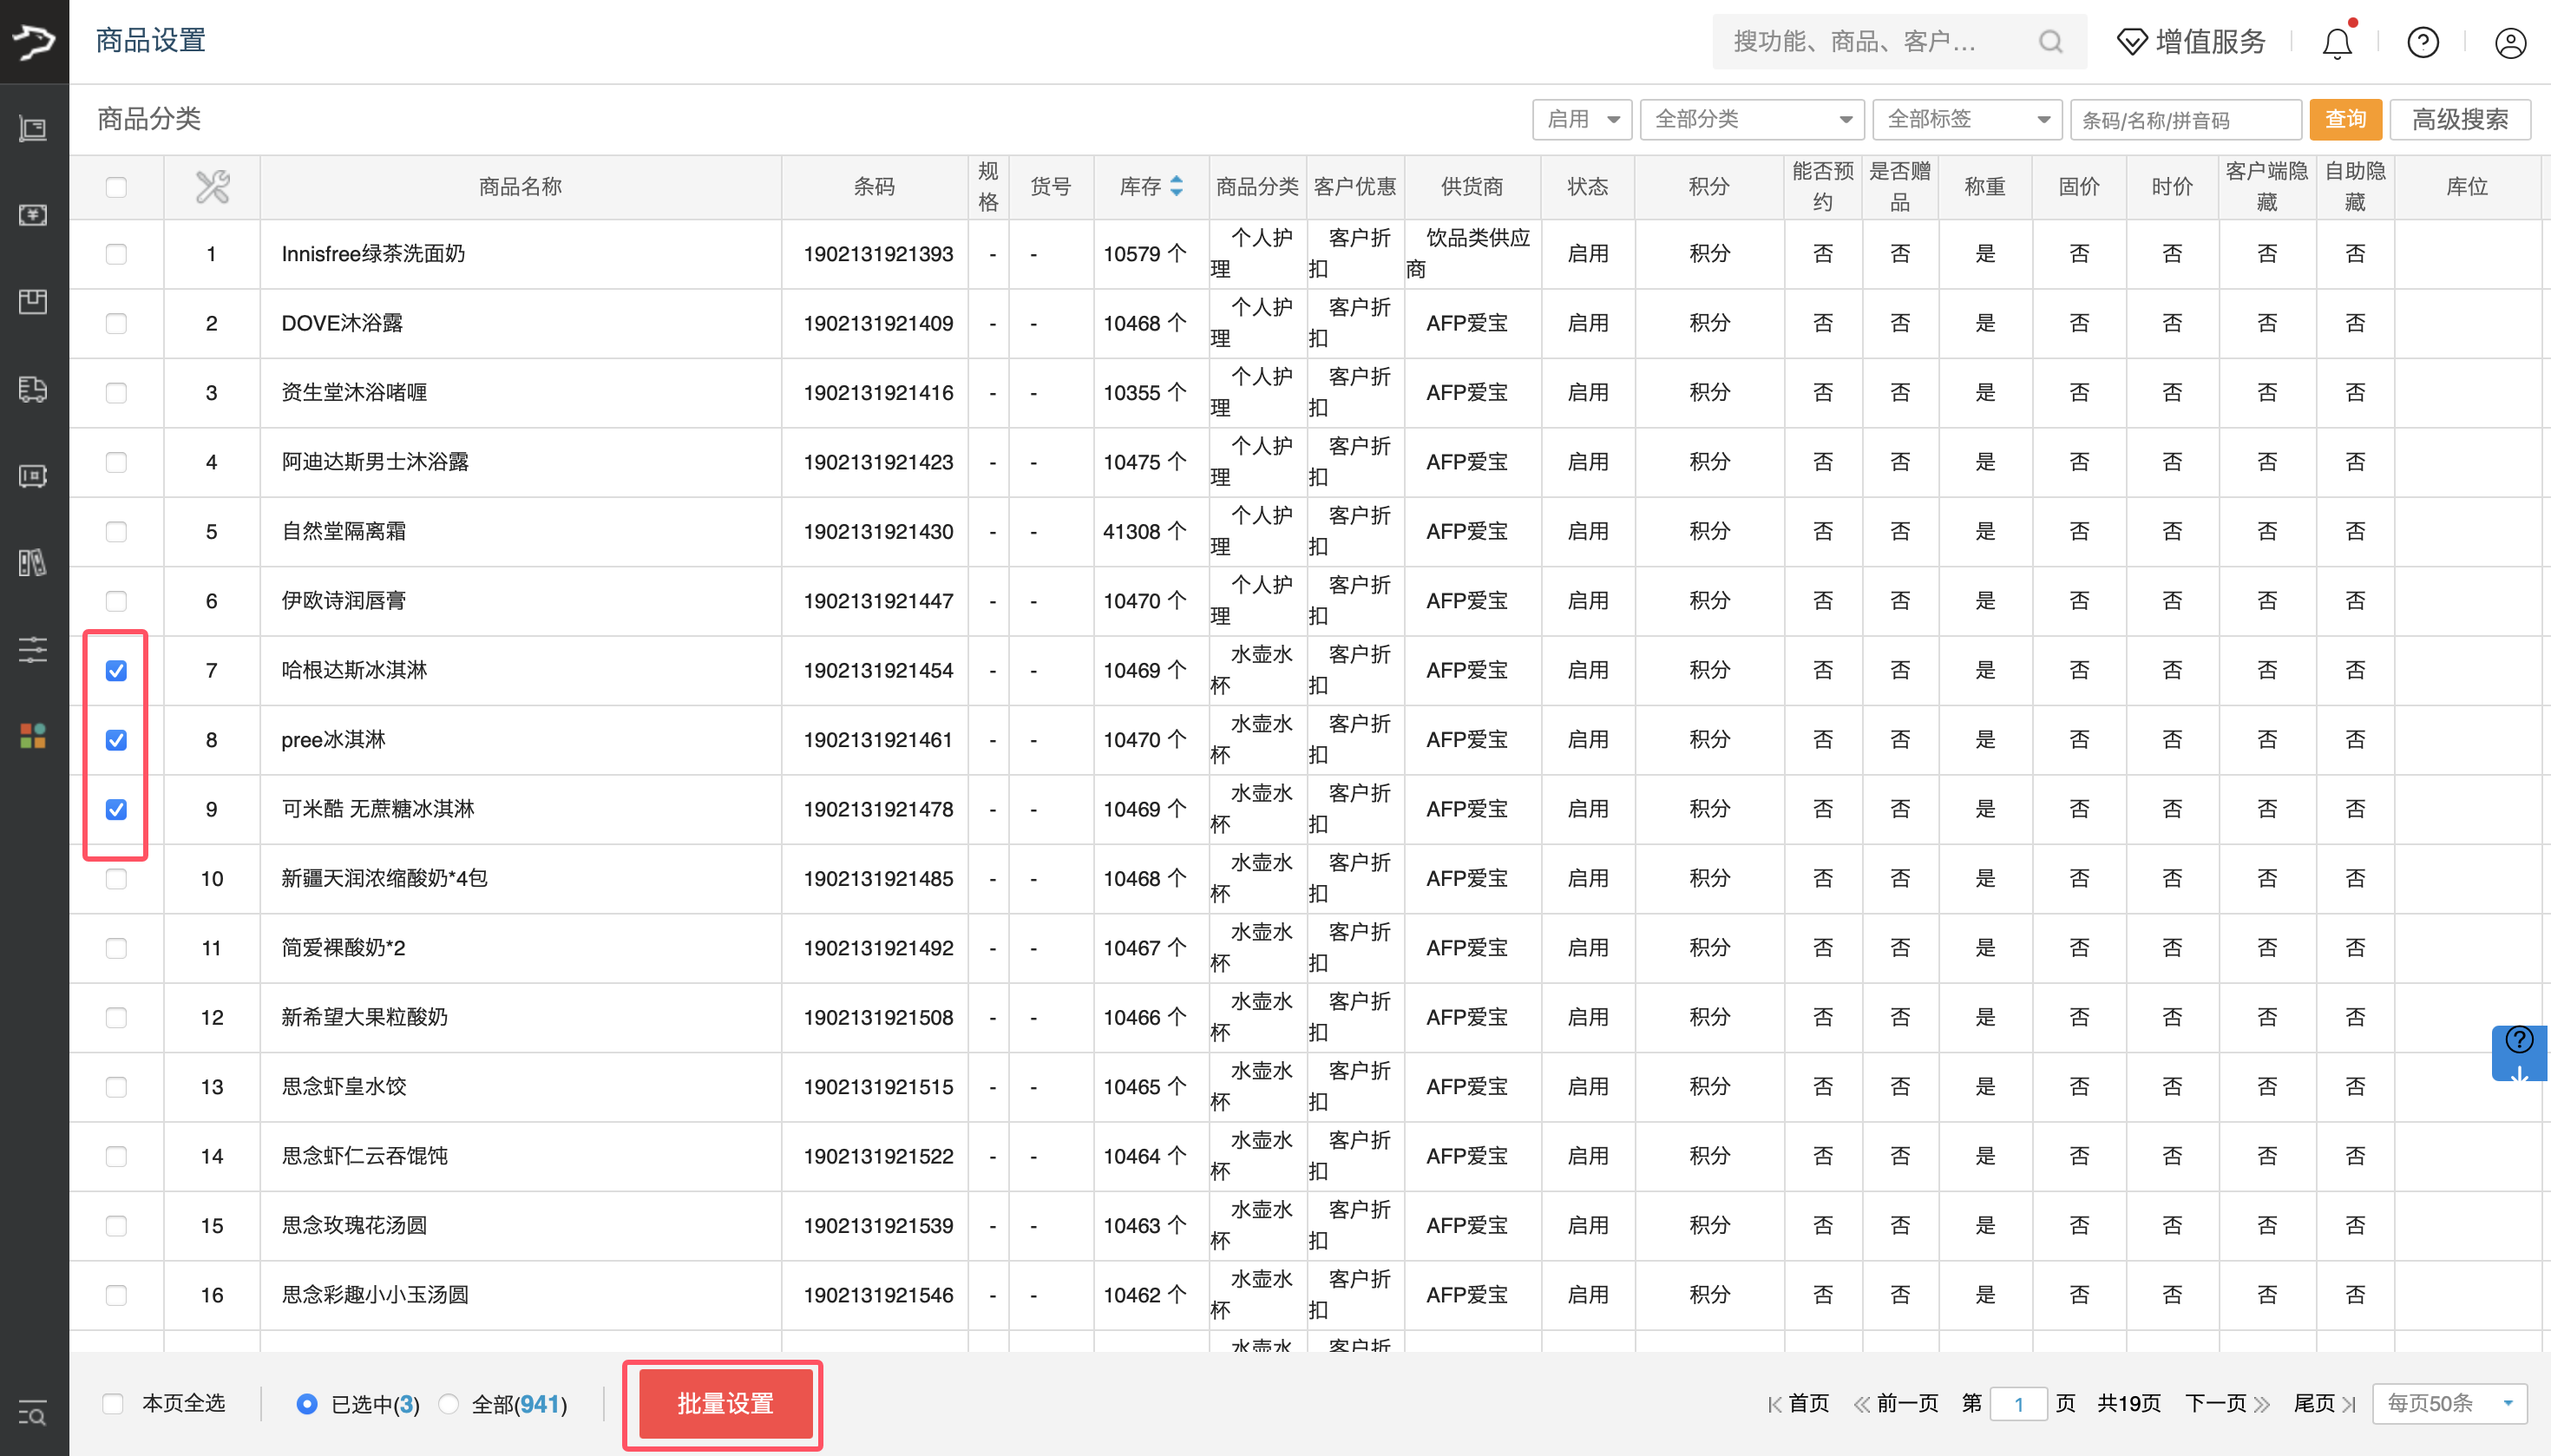Click the diamond 增值服务 icon
Viewport: 2551px width, 1456px height.
pos(2132,42)
